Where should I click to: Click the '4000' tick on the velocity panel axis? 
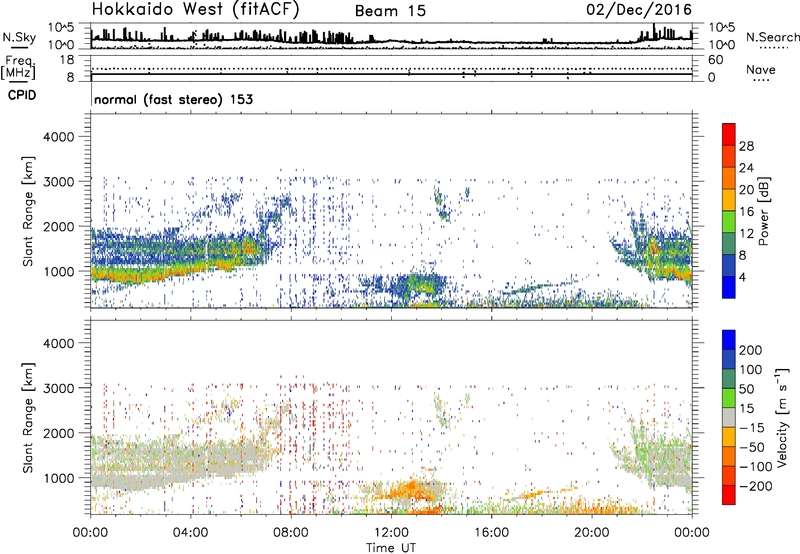[58, 343]
